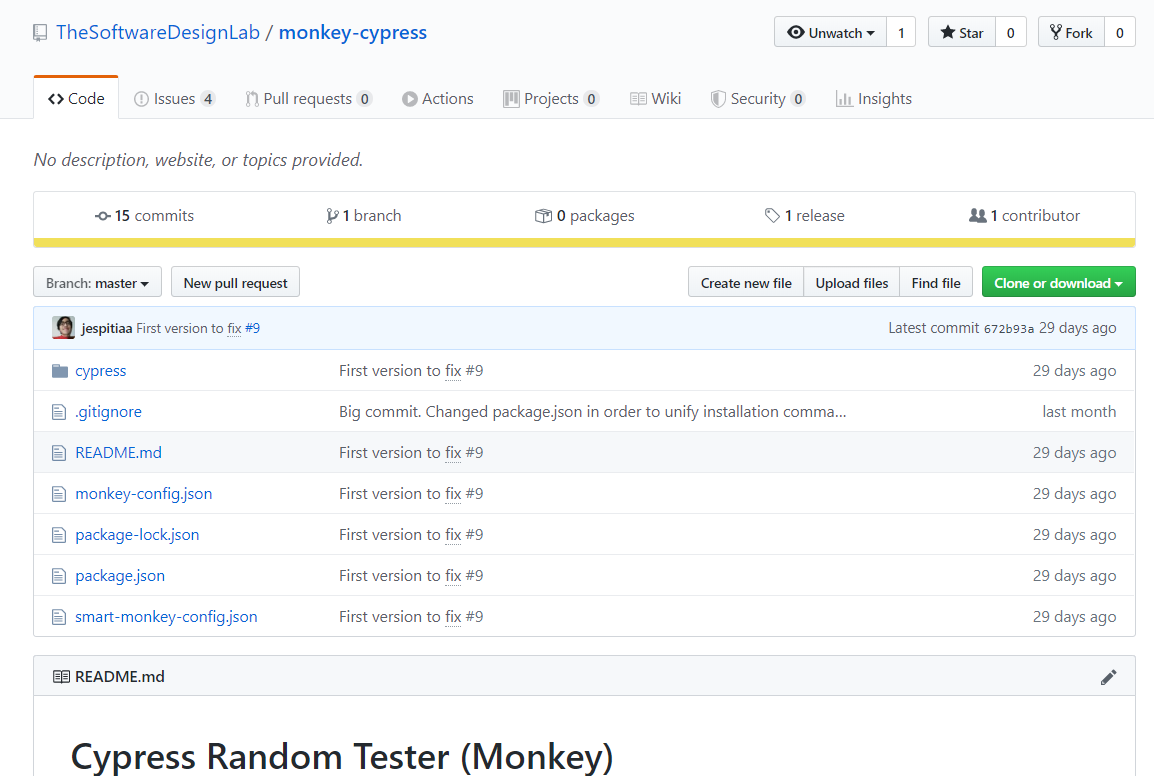Viewport: 1154px width, 776px height.
Task: View the Insights tab
Action: point(874,99)
